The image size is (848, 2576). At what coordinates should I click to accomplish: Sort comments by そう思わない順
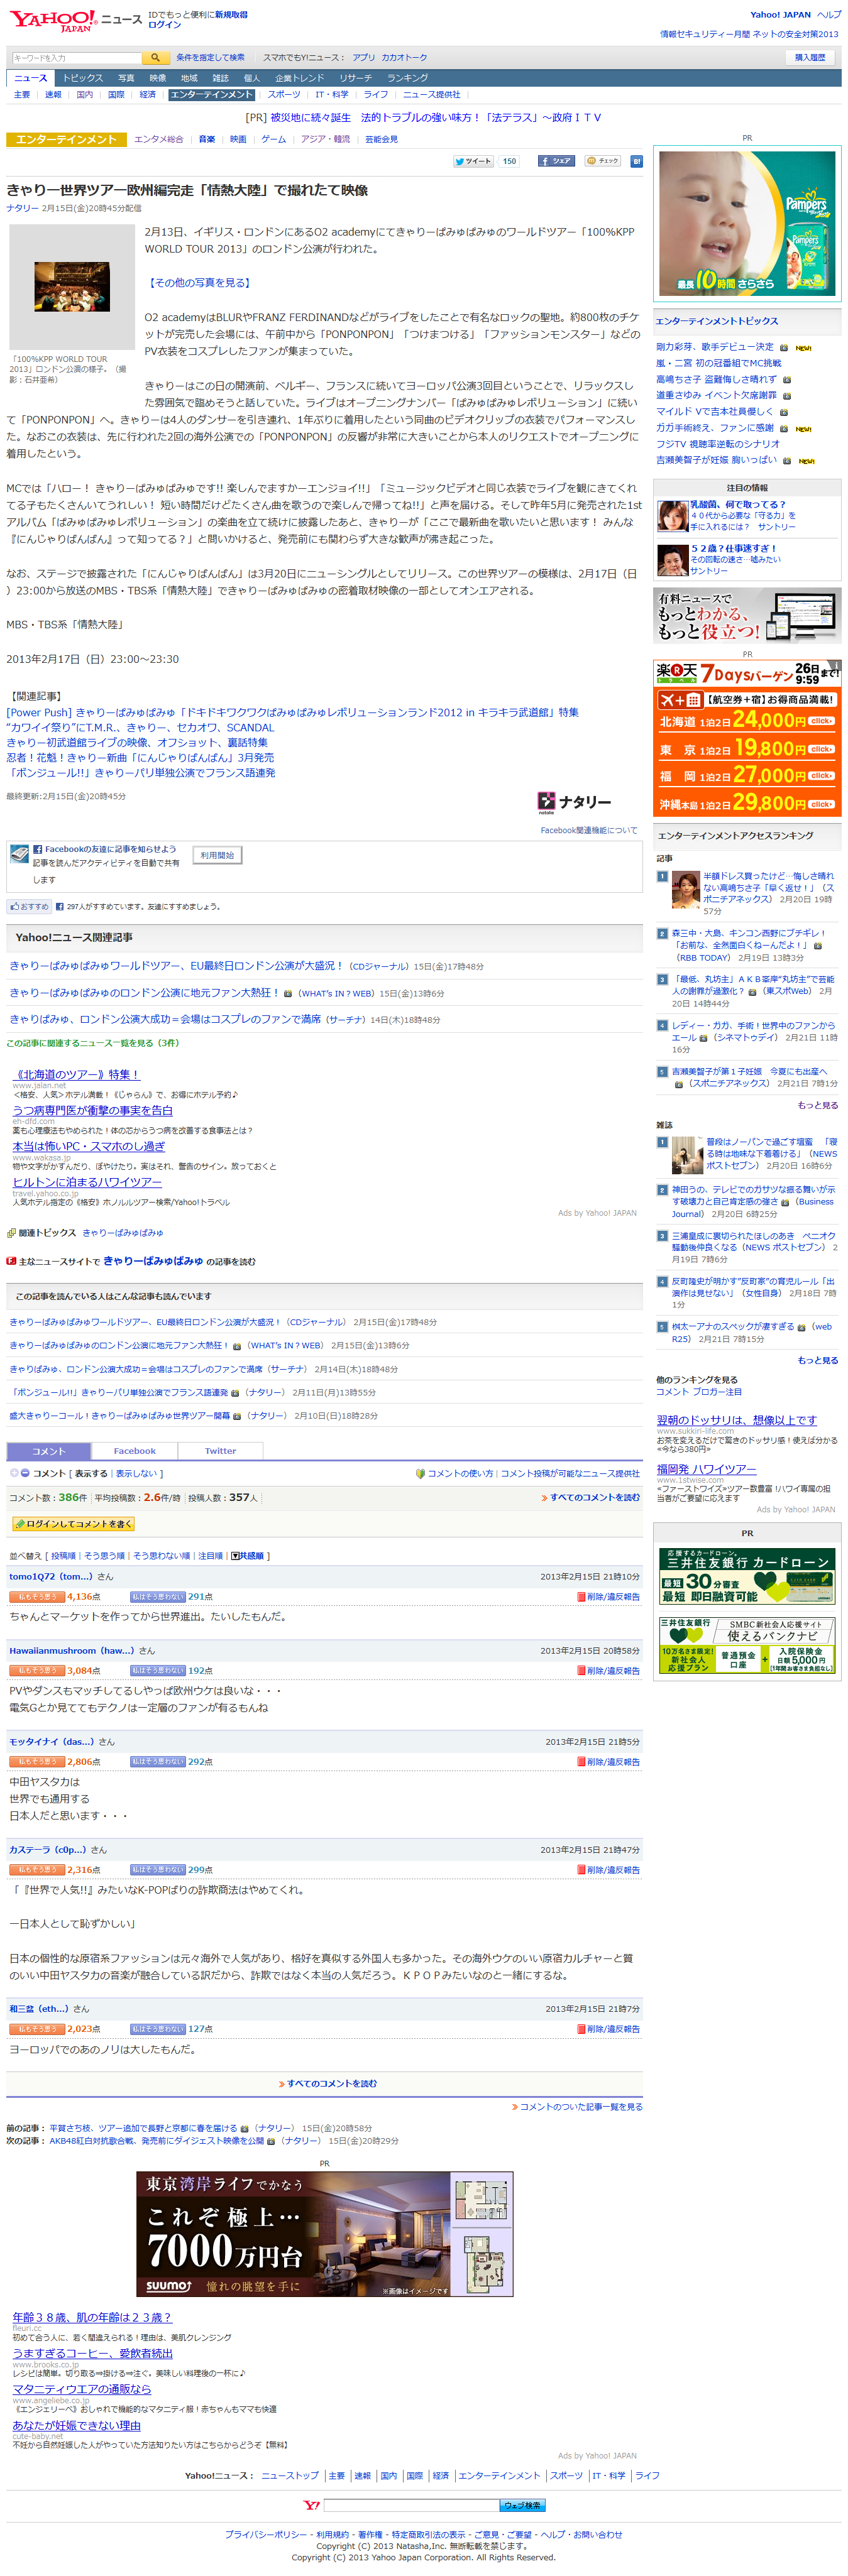pyautogui.click(x=161, y=1556)
